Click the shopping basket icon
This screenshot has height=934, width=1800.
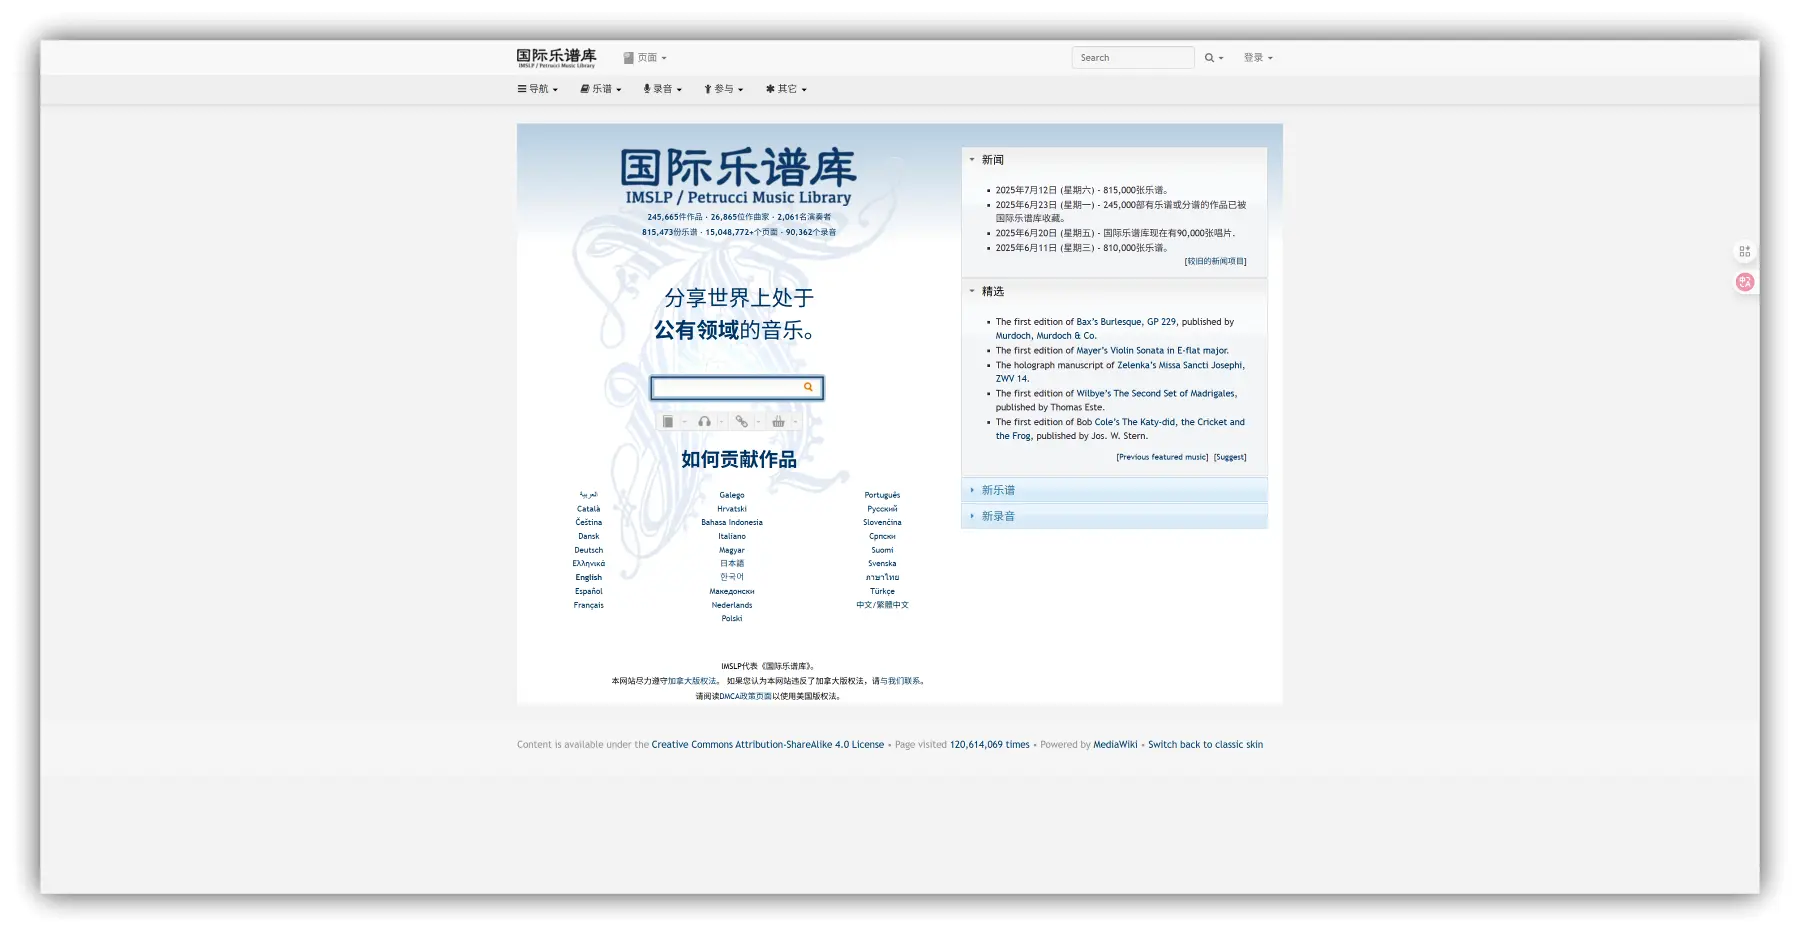(x=778, y=422)
